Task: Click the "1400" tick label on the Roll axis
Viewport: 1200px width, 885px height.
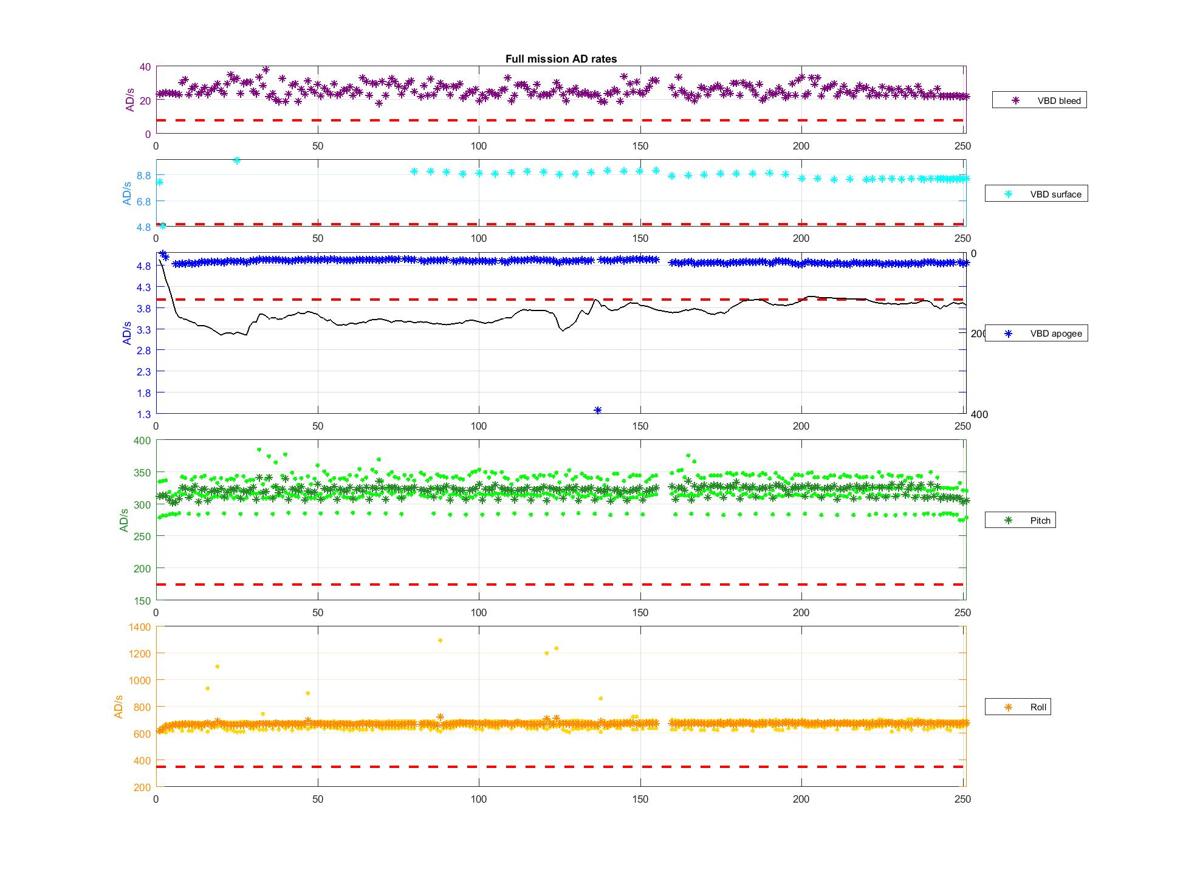Action: click(140, 626)
